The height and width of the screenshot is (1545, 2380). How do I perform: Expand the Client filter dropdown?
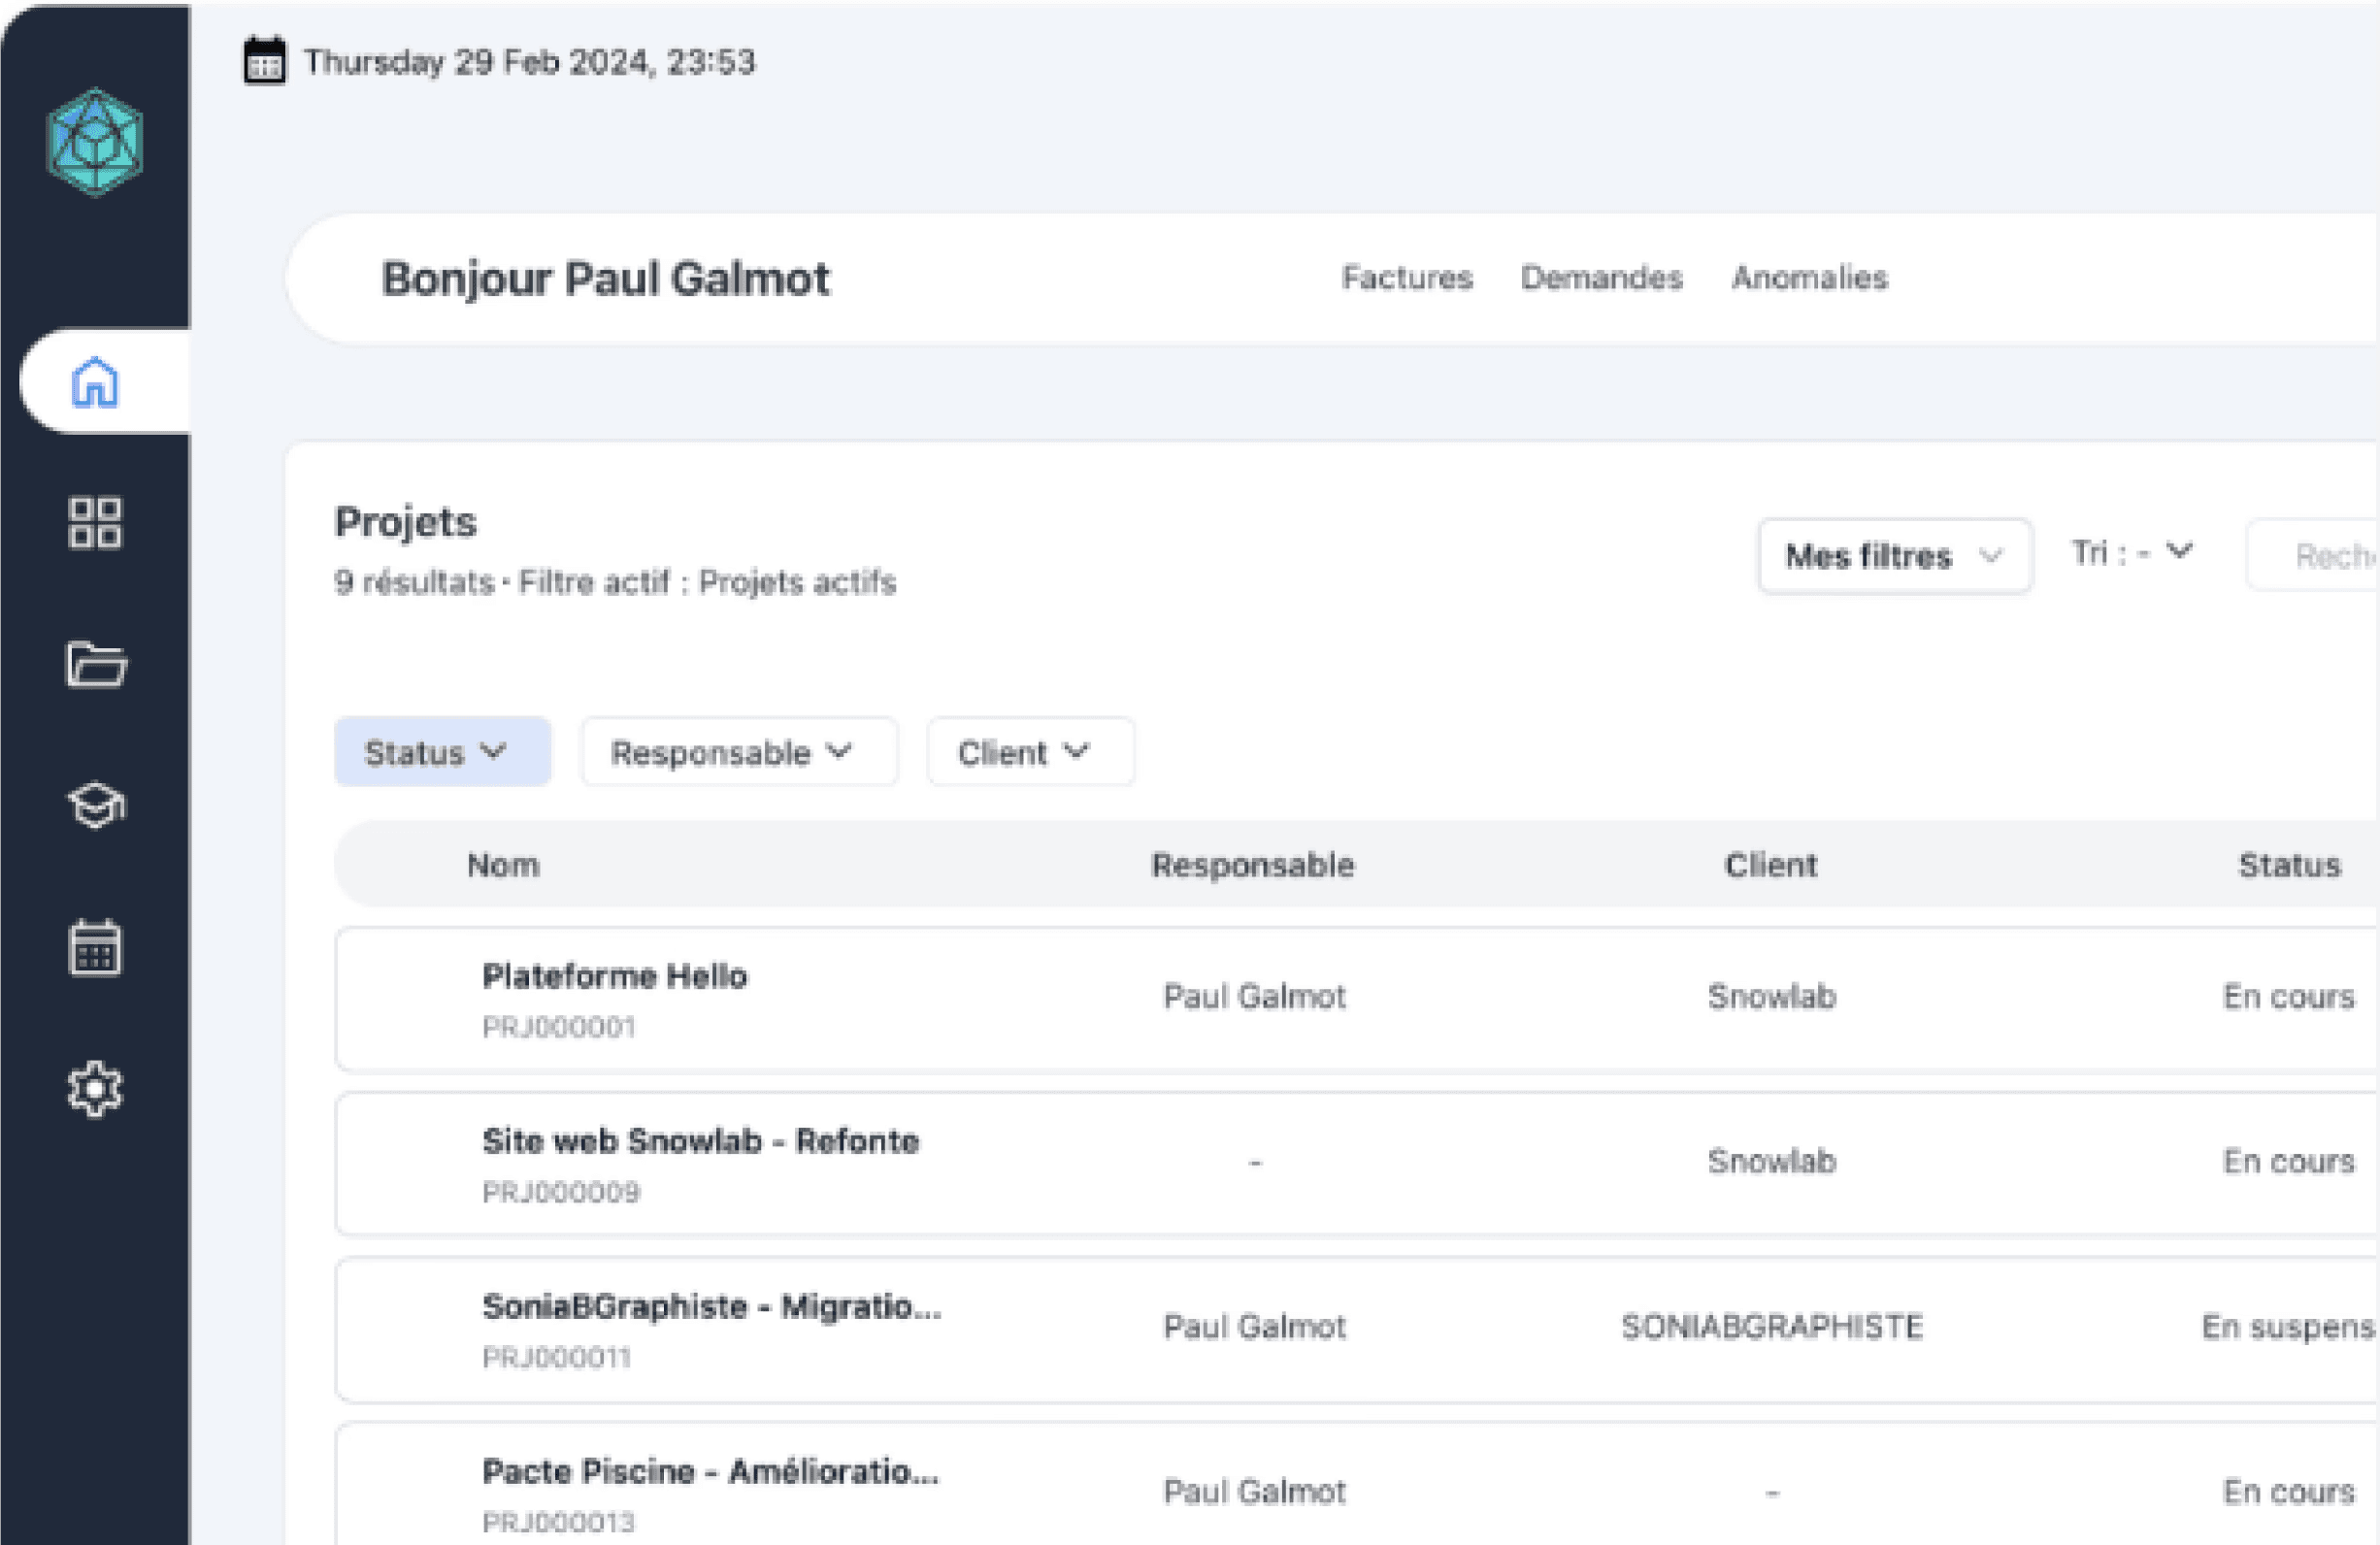(1029, 752)
